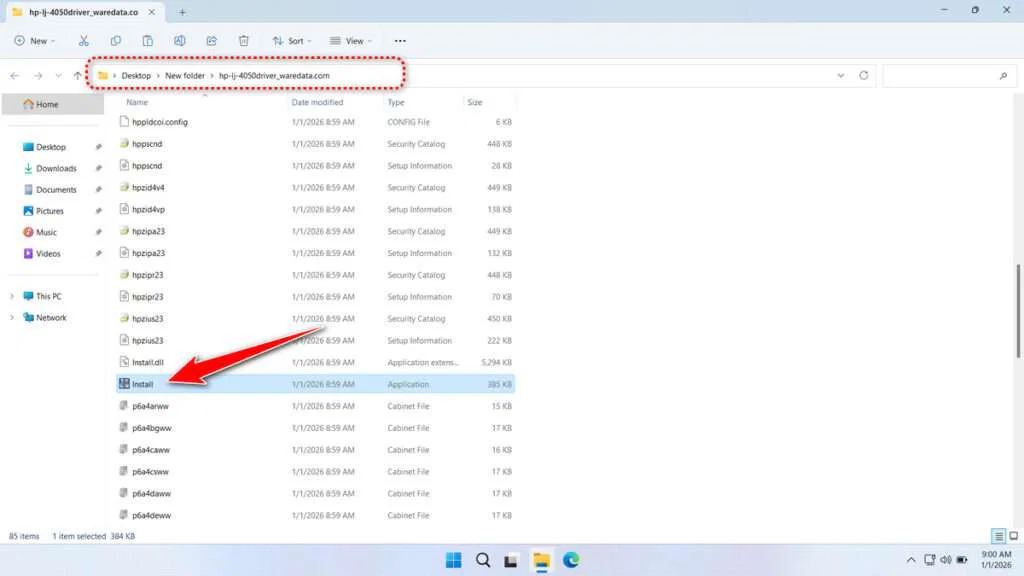The height and width of the screenshot is (576, 1024).
Task: Click the Cut scissors icon in the toolbar
Action: tap(84, 41)
